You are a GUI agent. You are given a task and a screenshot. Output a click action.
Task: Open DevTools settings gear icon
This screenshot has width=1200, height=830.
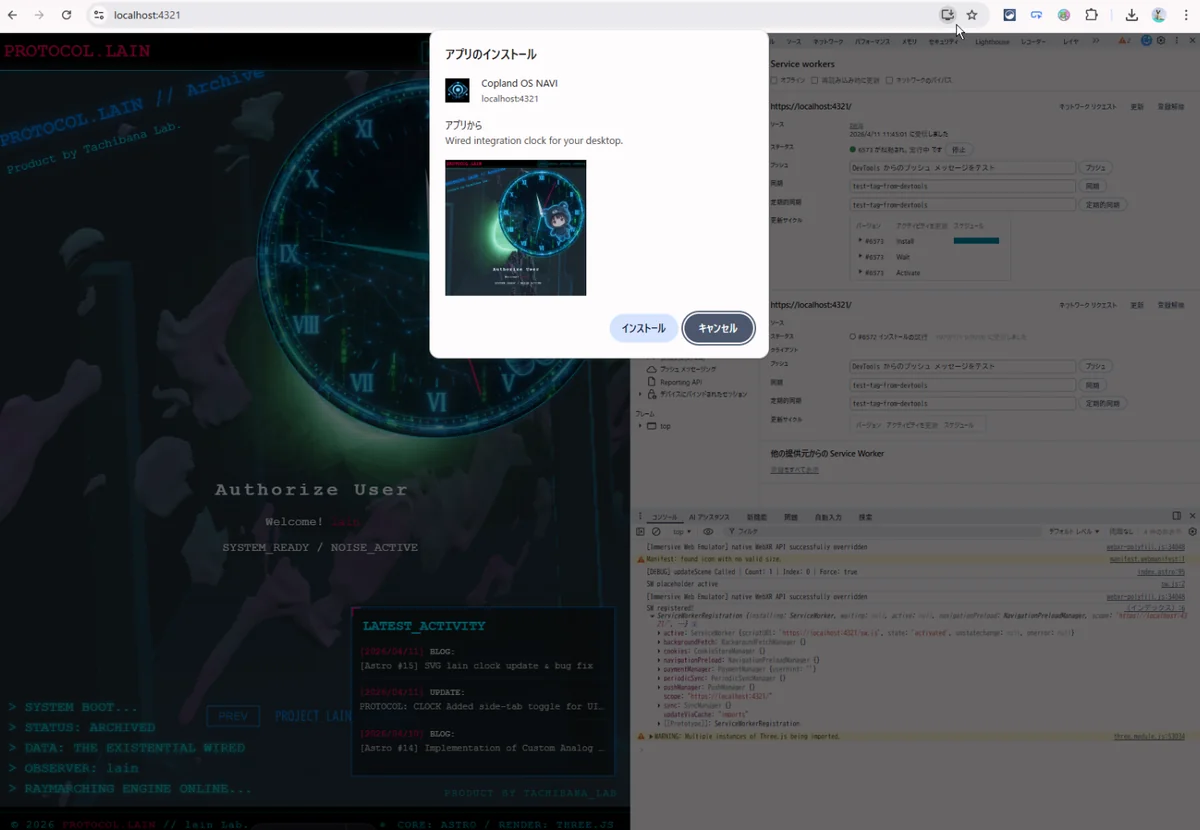coord(1161,41)
